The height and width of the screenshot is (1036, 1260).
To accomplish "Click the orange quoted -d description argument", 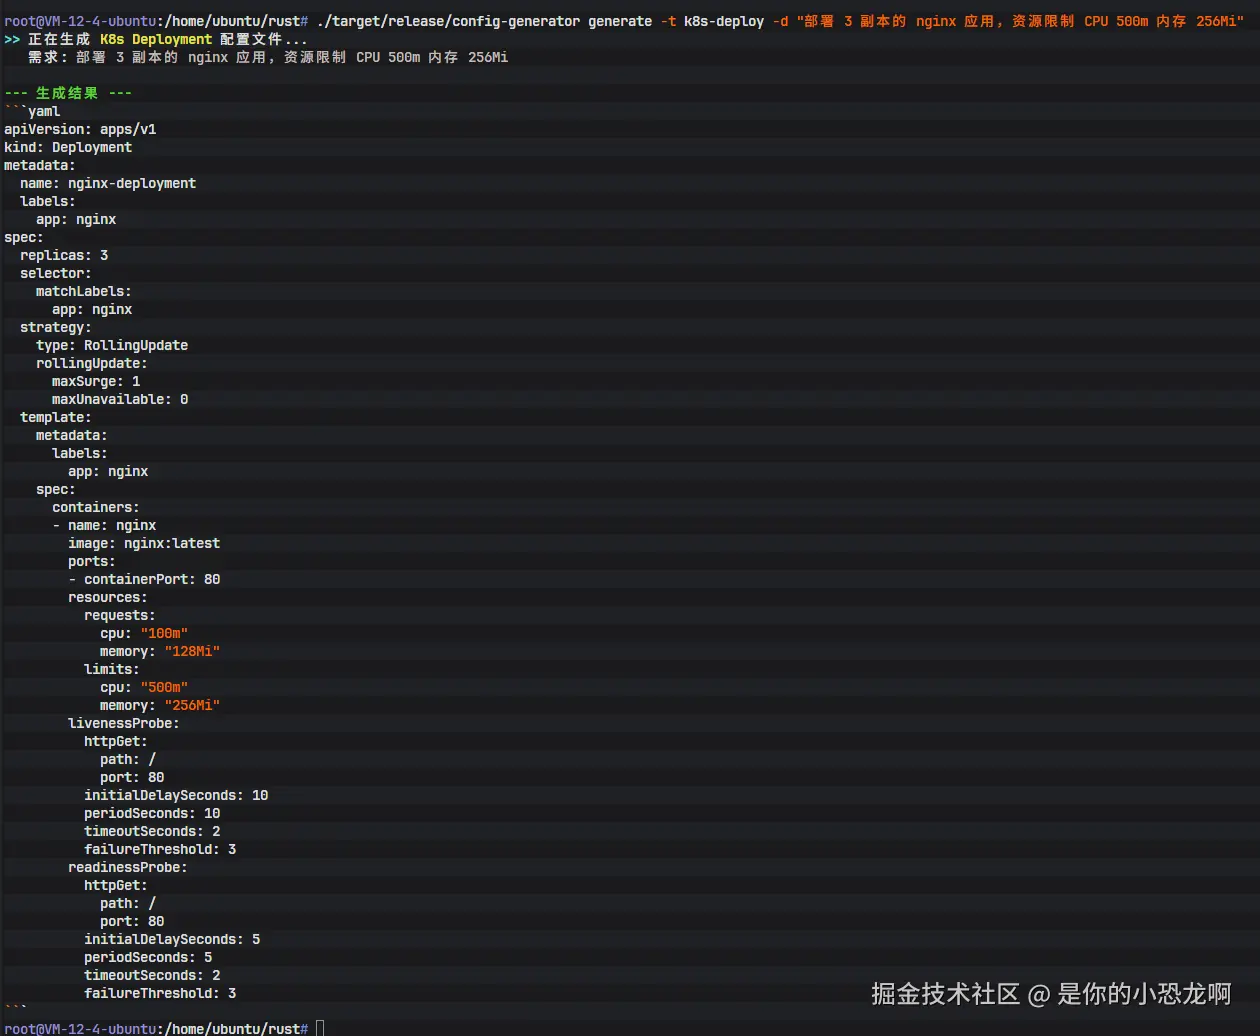I will tap(1020, 21).
